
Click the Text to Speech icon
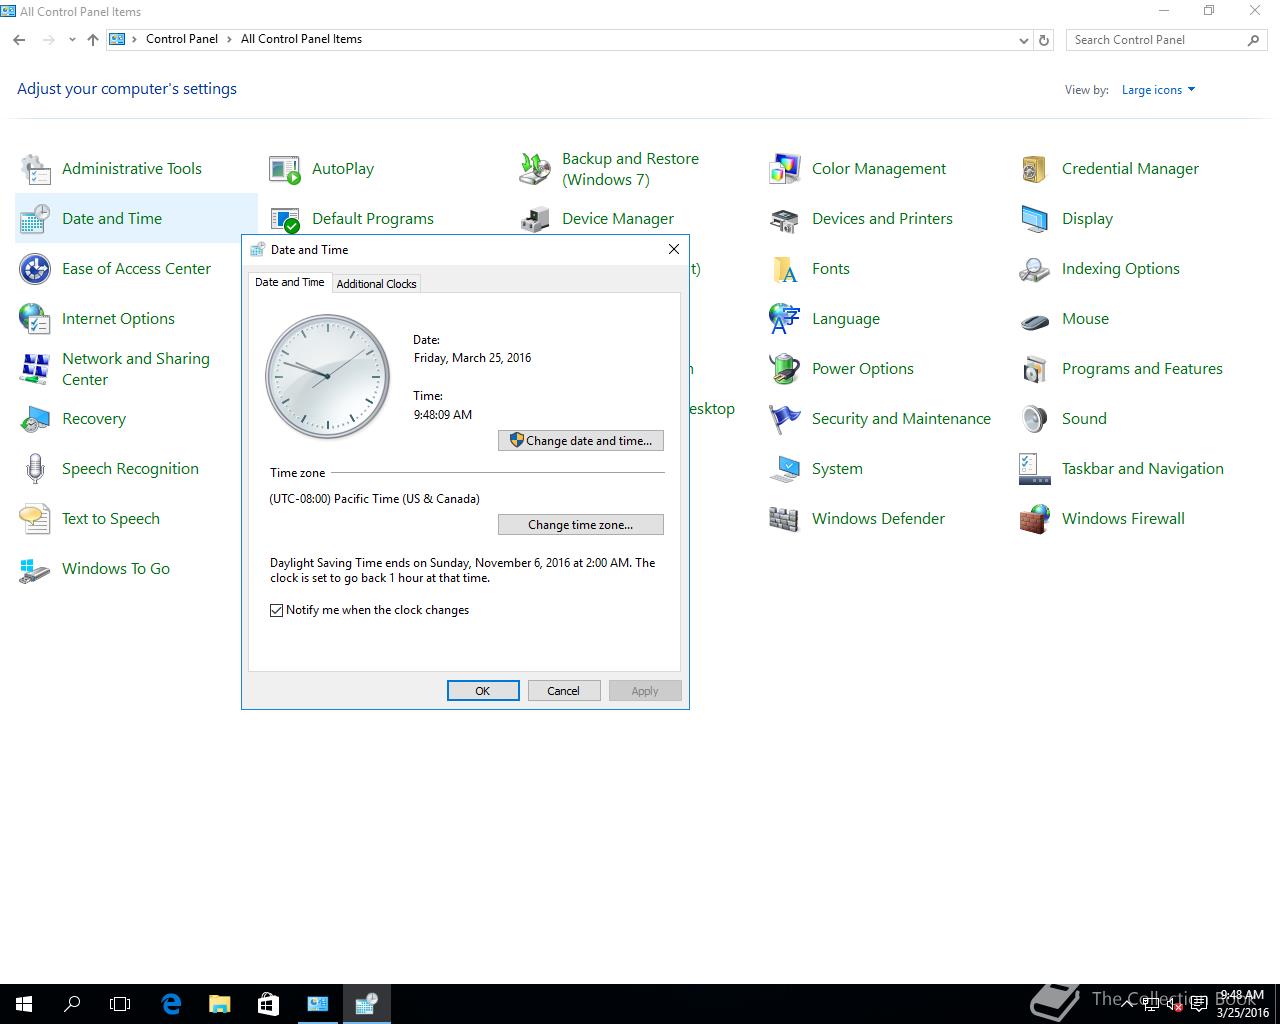35,519
